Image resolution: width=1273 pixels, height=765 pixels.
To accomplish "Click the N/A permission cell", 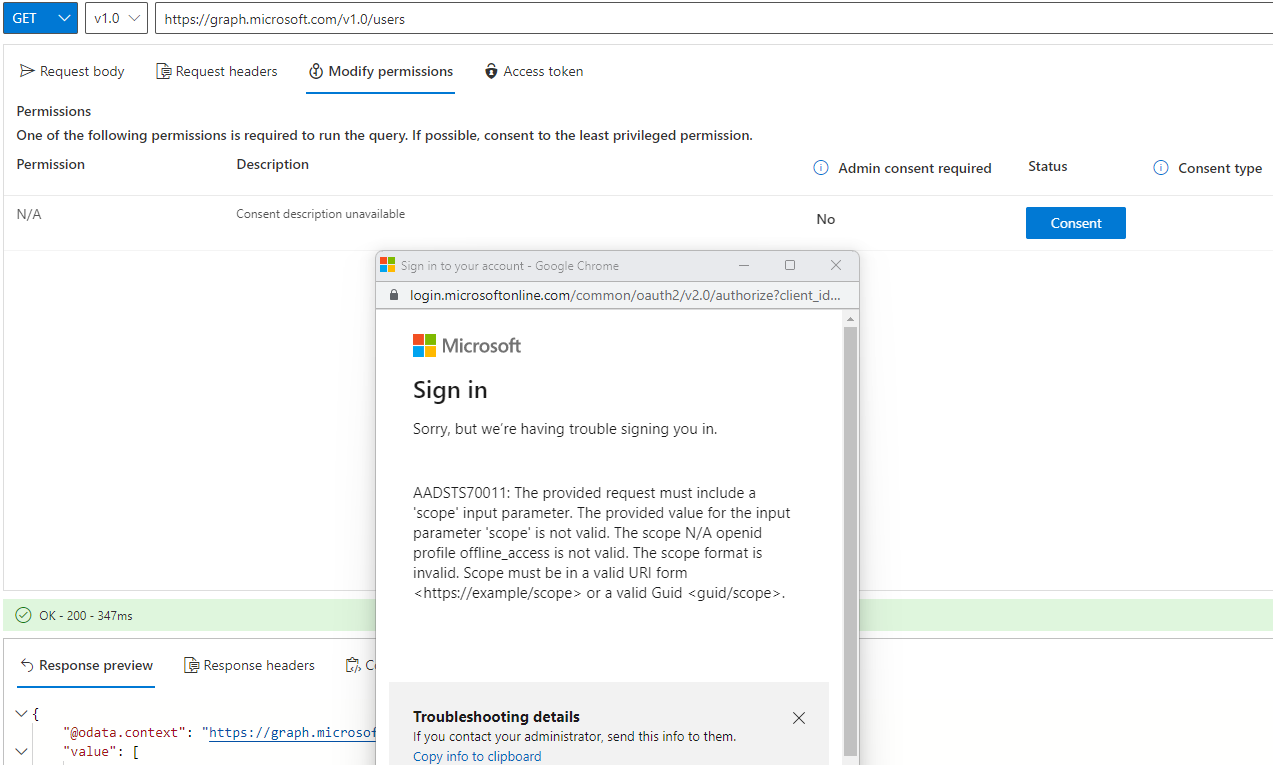I will point(29,214).
